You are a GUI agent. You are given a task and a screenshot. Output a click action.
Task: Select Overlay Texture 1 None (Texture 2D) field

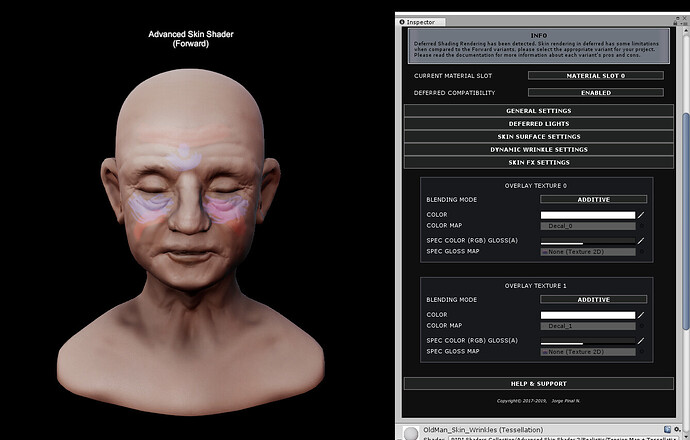(x=588, y=352)
